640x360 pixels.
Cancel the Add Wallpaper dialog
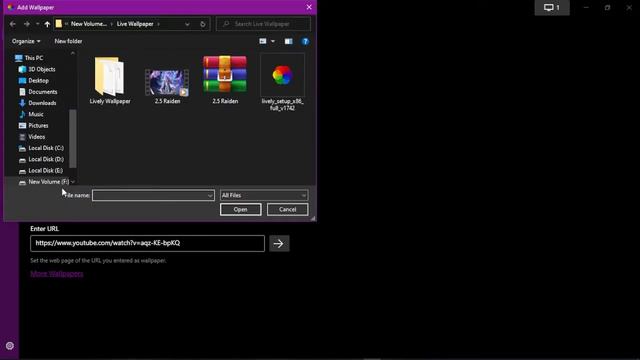pos(287,209)
